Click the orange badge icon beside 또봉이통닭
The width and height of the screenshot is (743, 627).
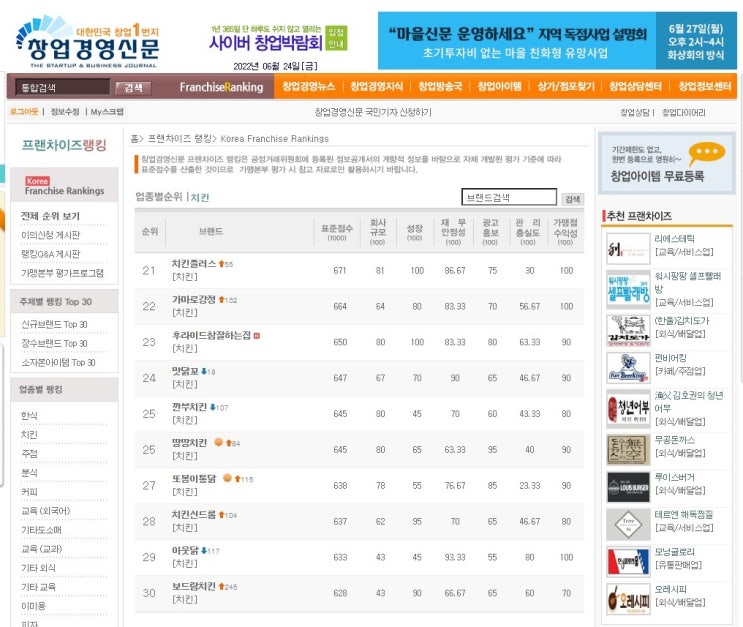pos(227,478)
